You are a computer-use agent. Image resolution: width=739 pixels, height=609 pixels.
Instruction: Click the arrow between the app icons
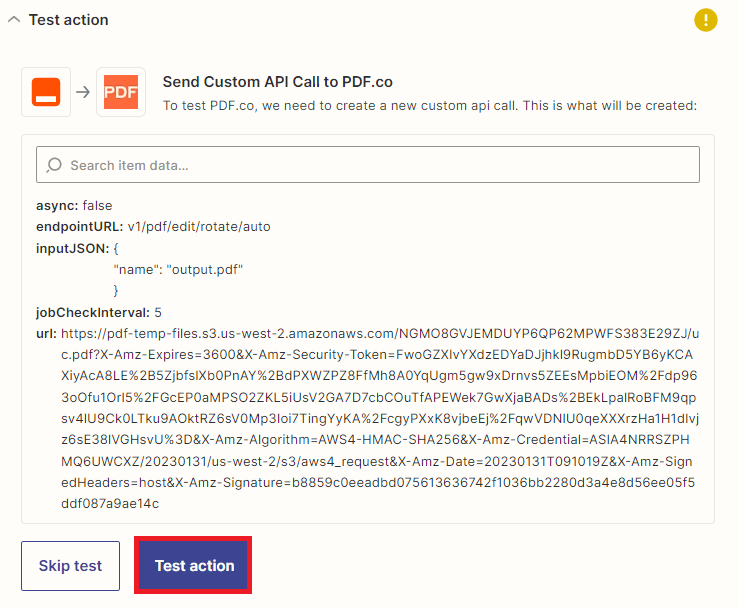[x=83, y=93]
